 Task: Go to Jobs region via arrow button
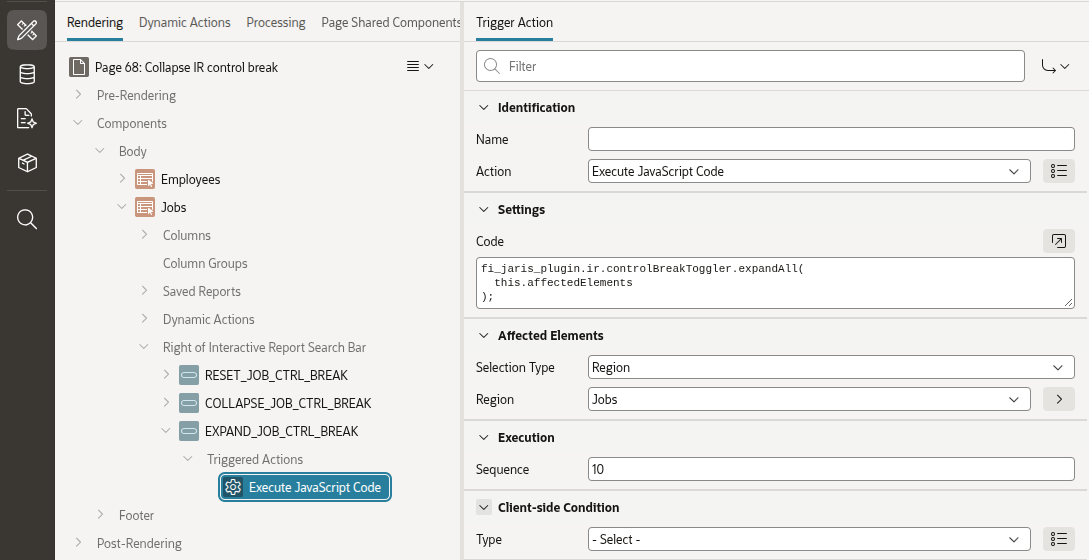coord(1058,400)
